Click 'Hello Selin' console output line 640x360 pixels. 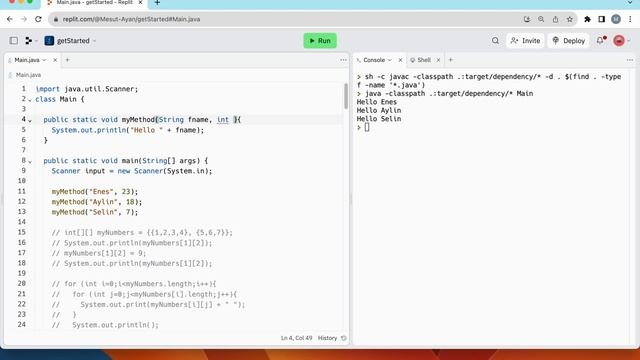[x=379, y=119]
